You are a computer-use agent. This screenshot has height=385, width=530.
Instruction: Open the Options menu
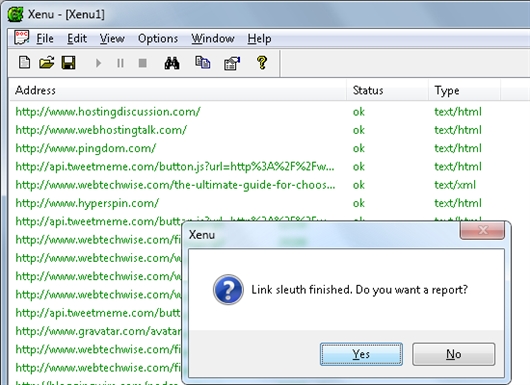158,39
